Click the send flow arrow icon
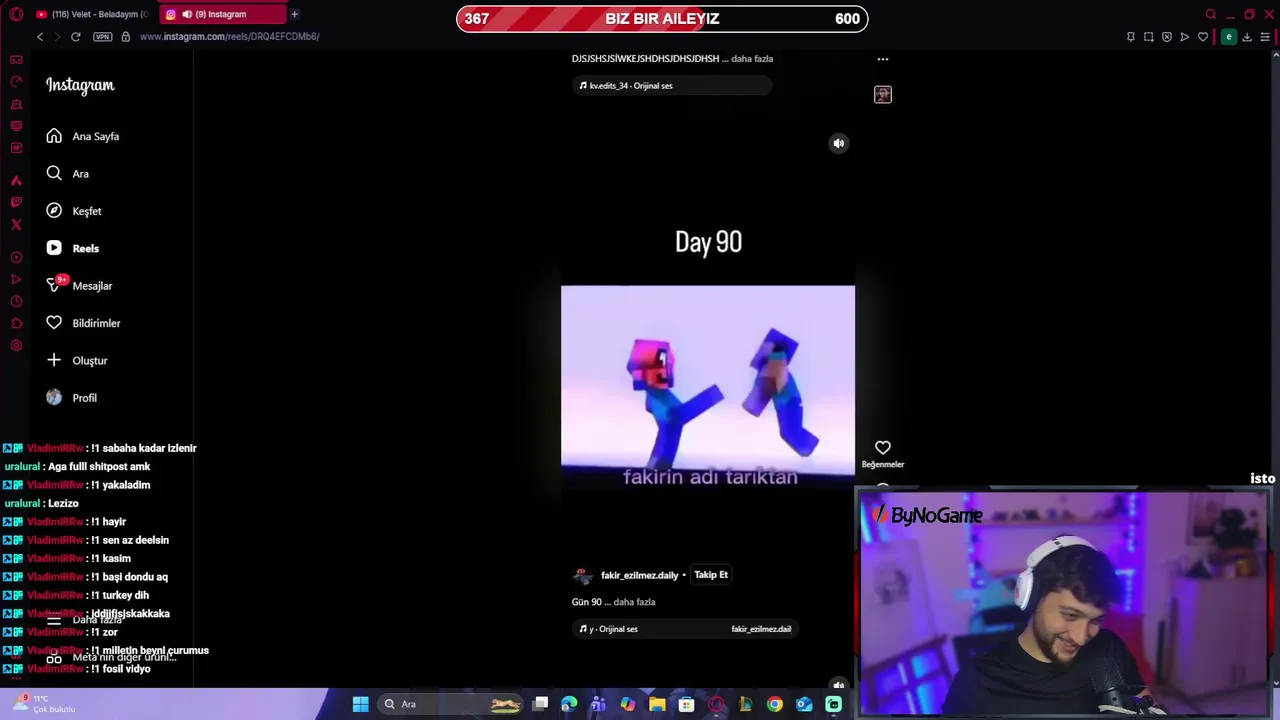Screen dimensions: 1280x720 tap(1185, 37)
